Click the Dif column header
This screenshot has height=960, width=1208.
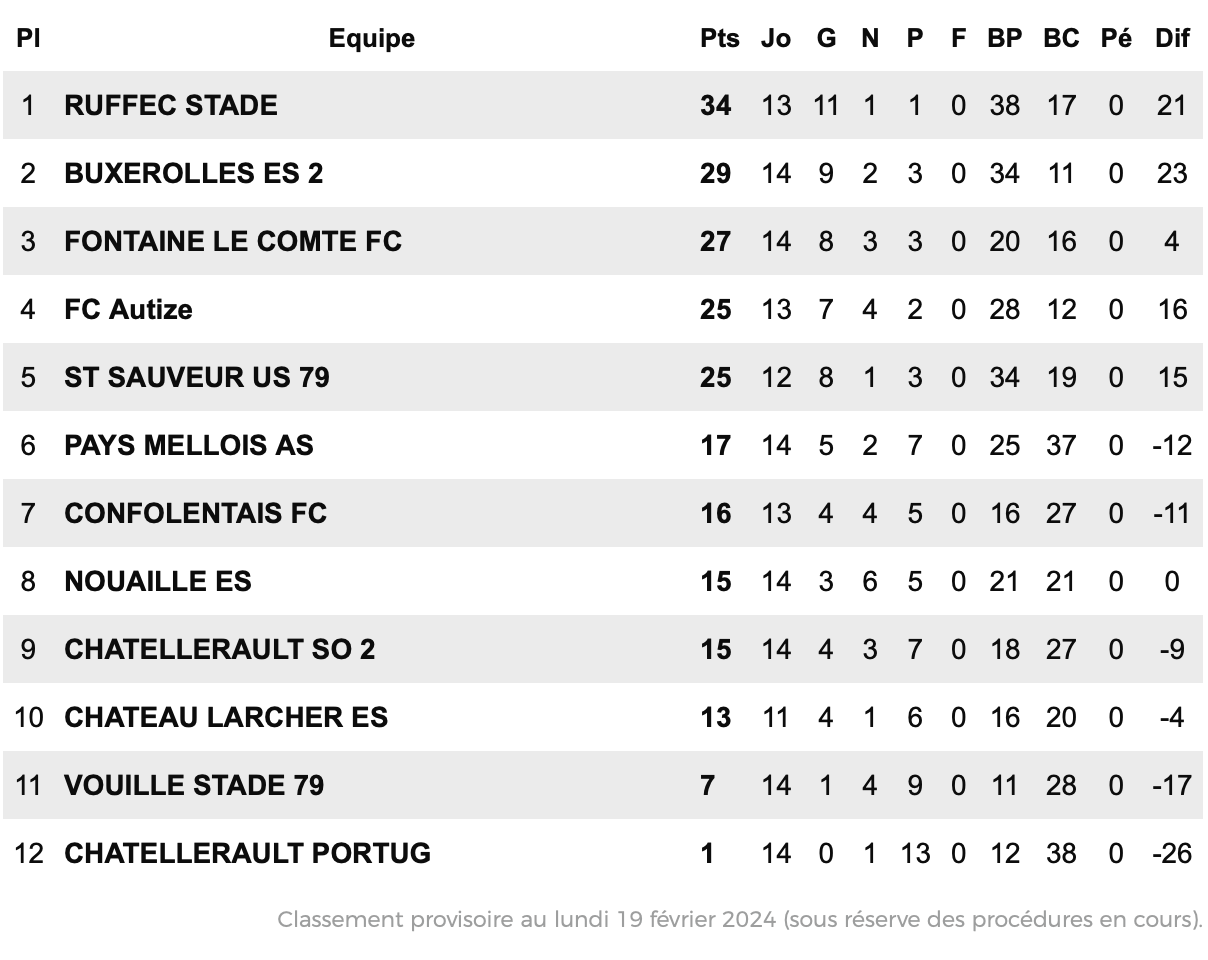point(1172,38)
